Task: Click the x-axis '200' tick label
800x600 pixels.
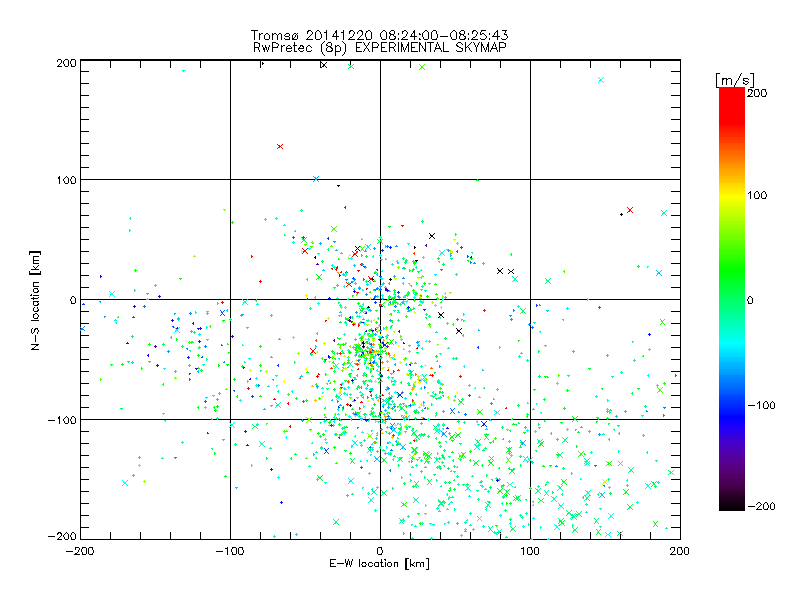Action: coord(680,551)
